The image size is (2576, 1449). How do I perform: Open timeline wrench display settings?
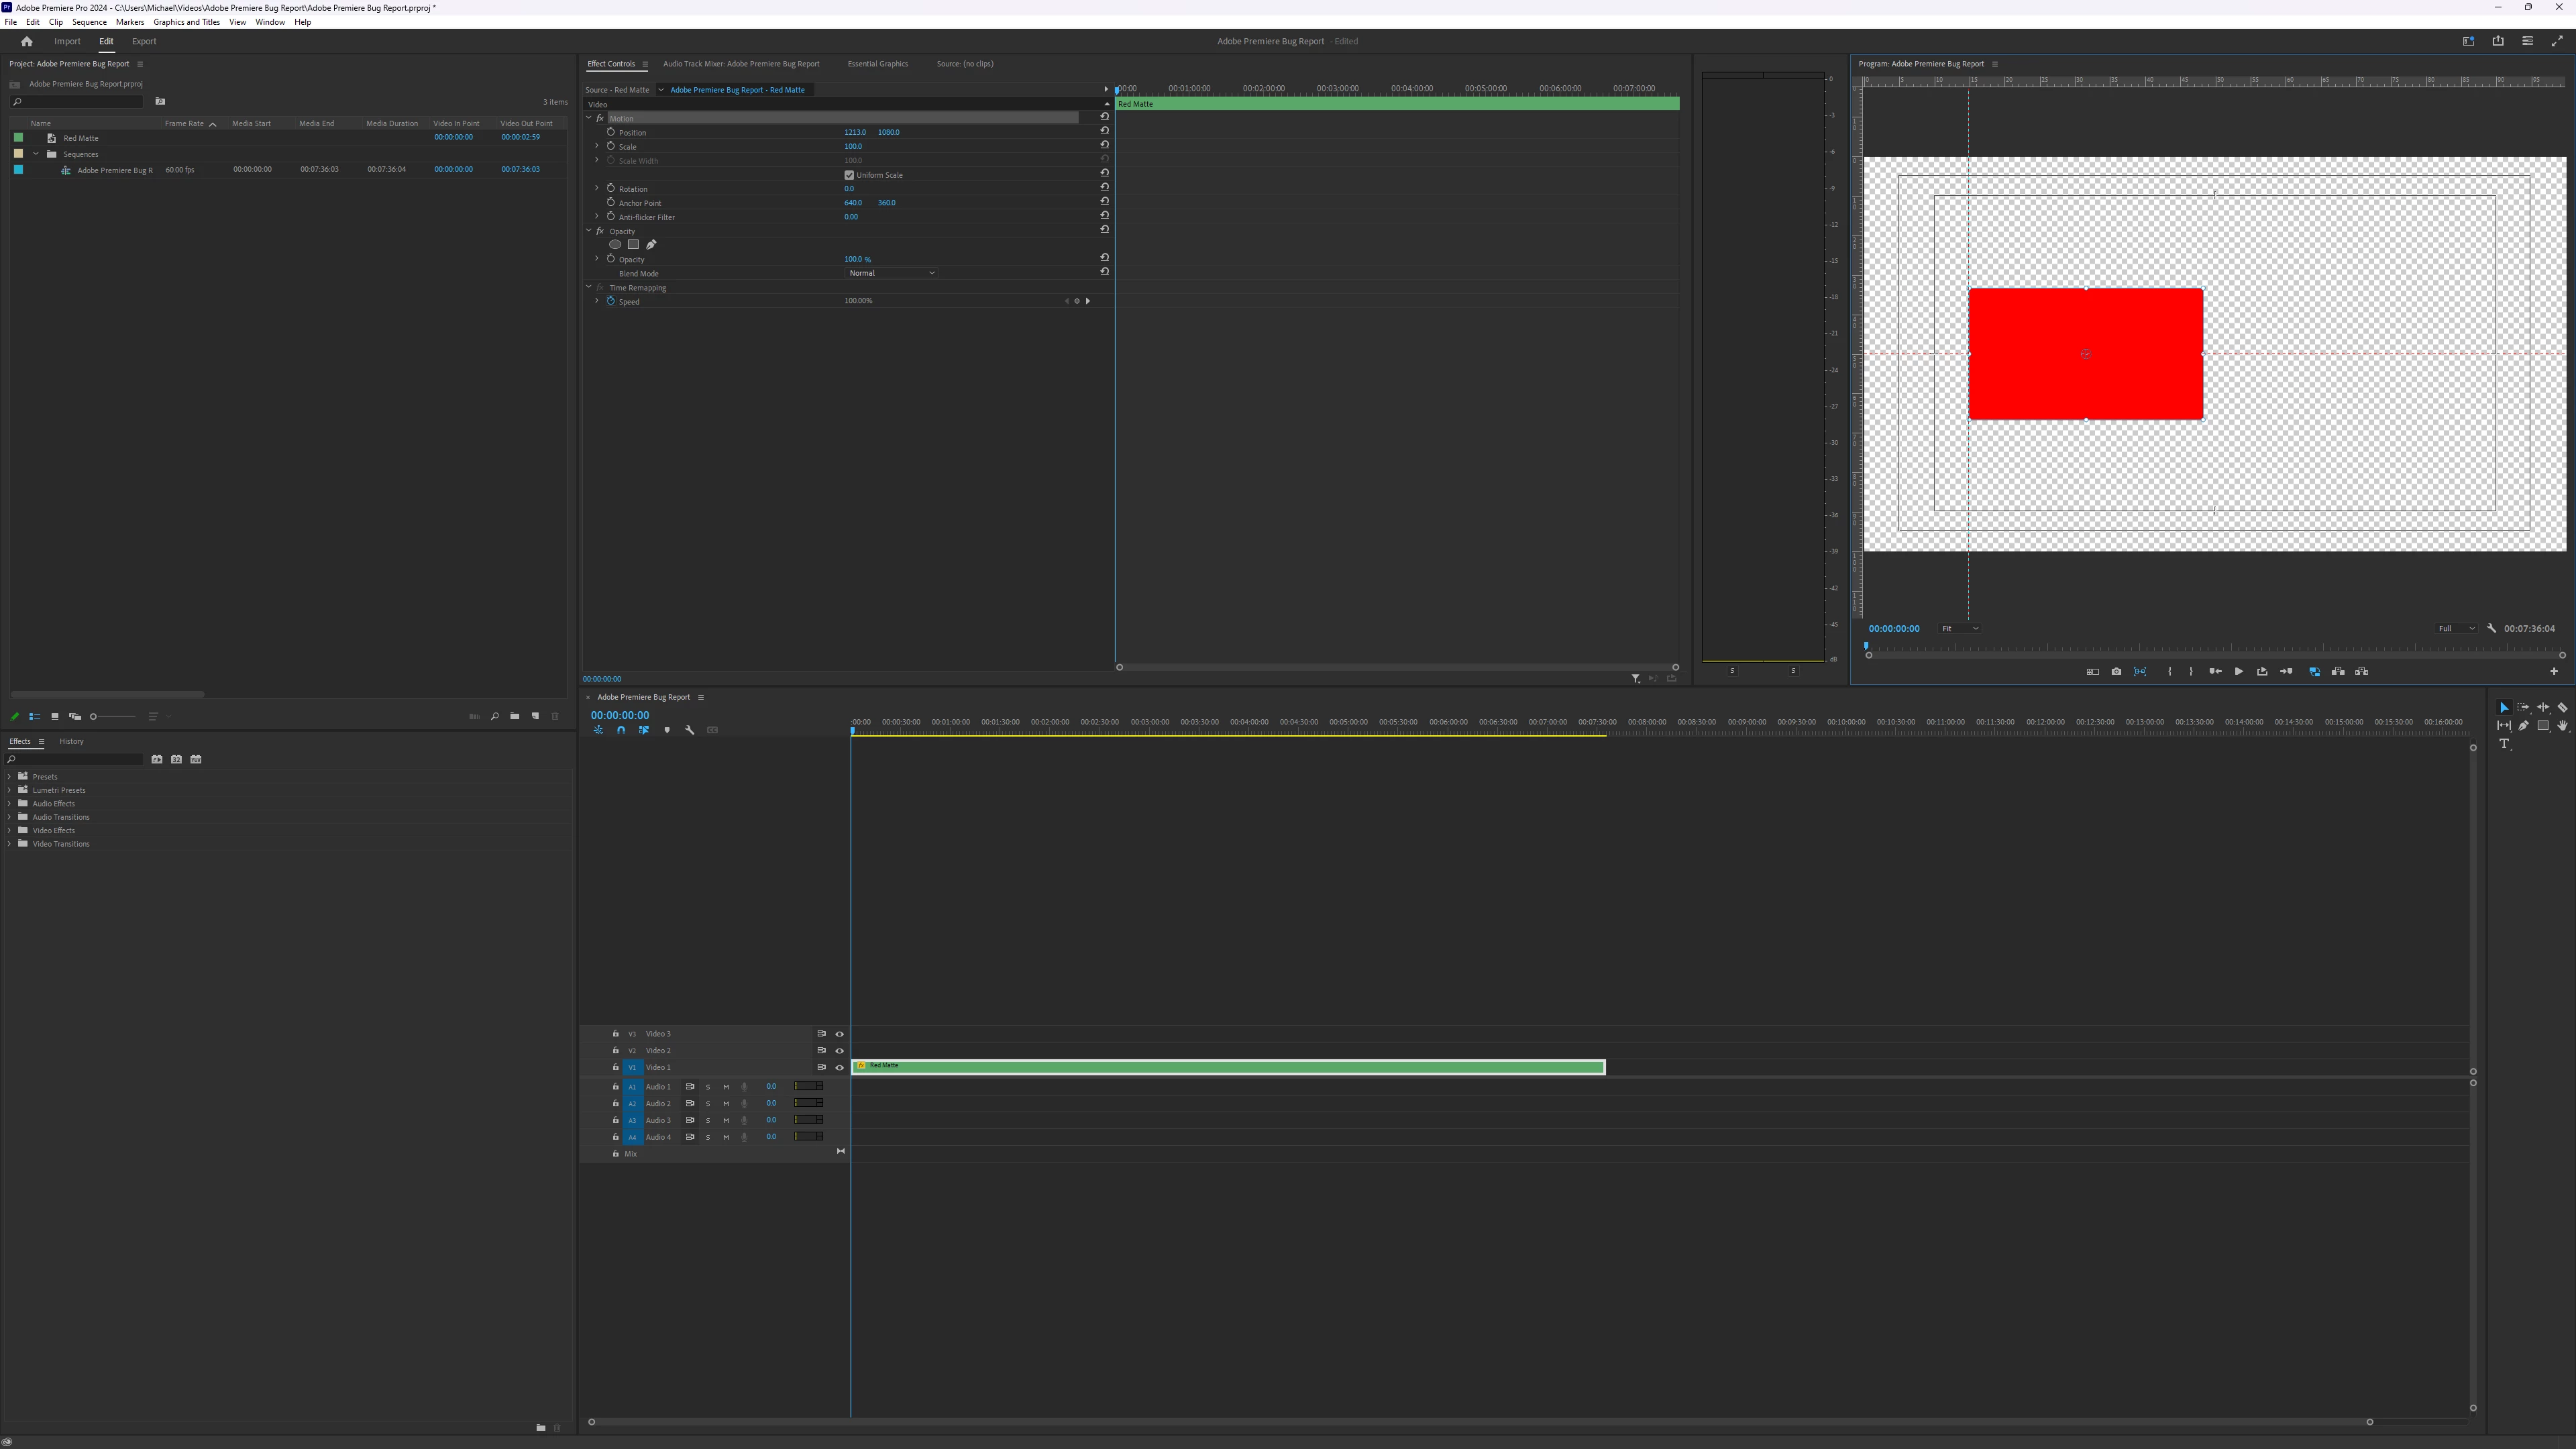pos(689,730)
